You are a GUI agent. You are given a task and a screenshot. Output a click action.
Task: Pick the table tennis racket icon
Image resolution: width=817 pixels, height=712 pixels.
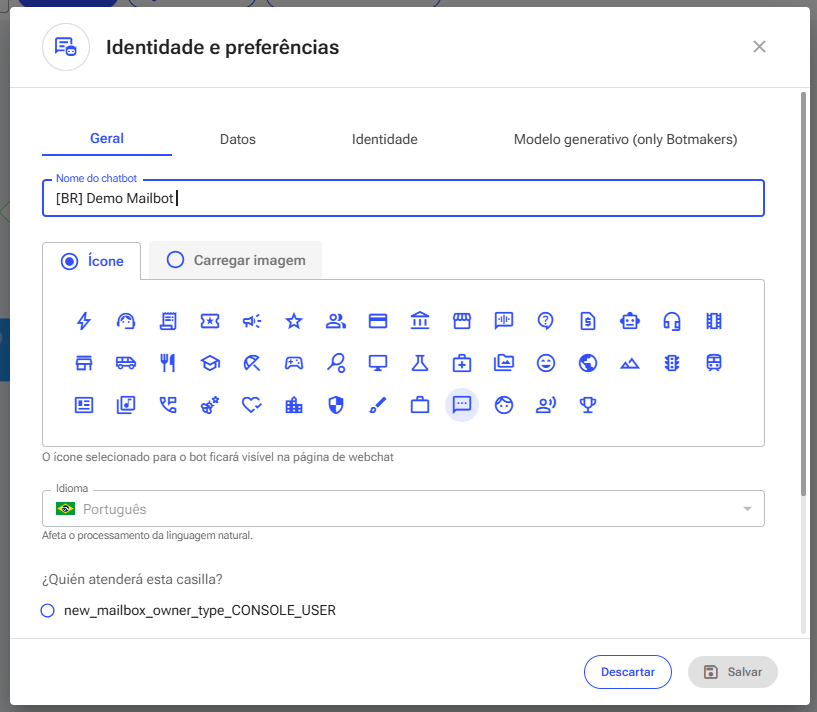[336, 363]
